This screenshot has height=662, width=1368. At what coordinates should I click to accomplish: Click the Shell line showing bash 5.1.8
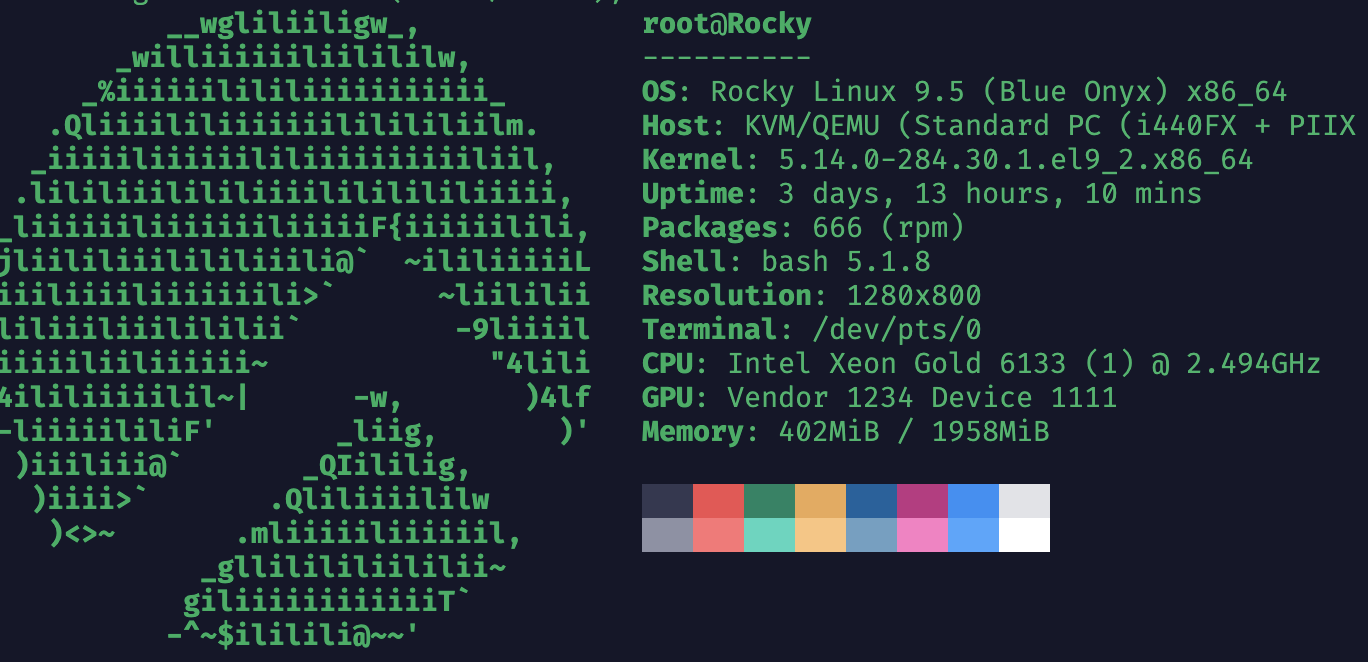pyautogui.click(x=786, y=262)
